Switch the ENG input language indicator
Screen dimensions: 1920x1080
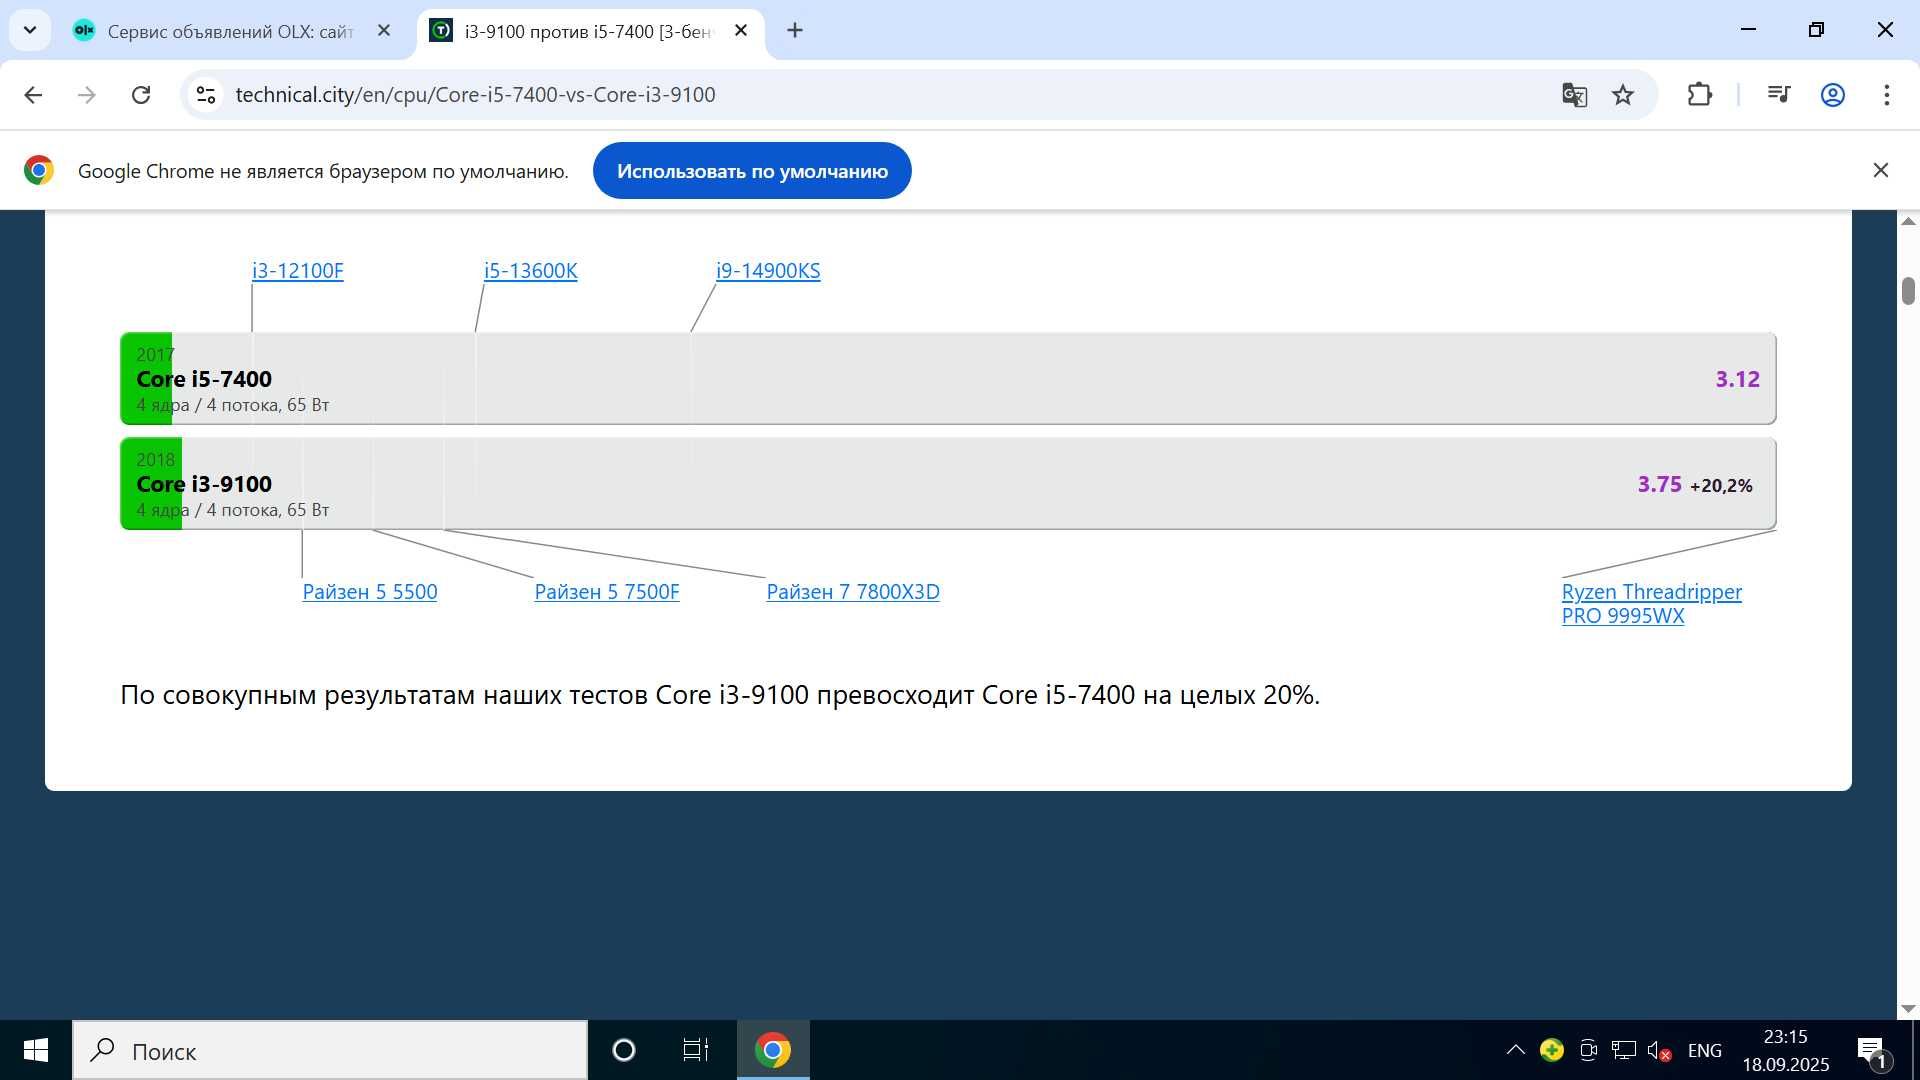click(x=1705, y=1051)
